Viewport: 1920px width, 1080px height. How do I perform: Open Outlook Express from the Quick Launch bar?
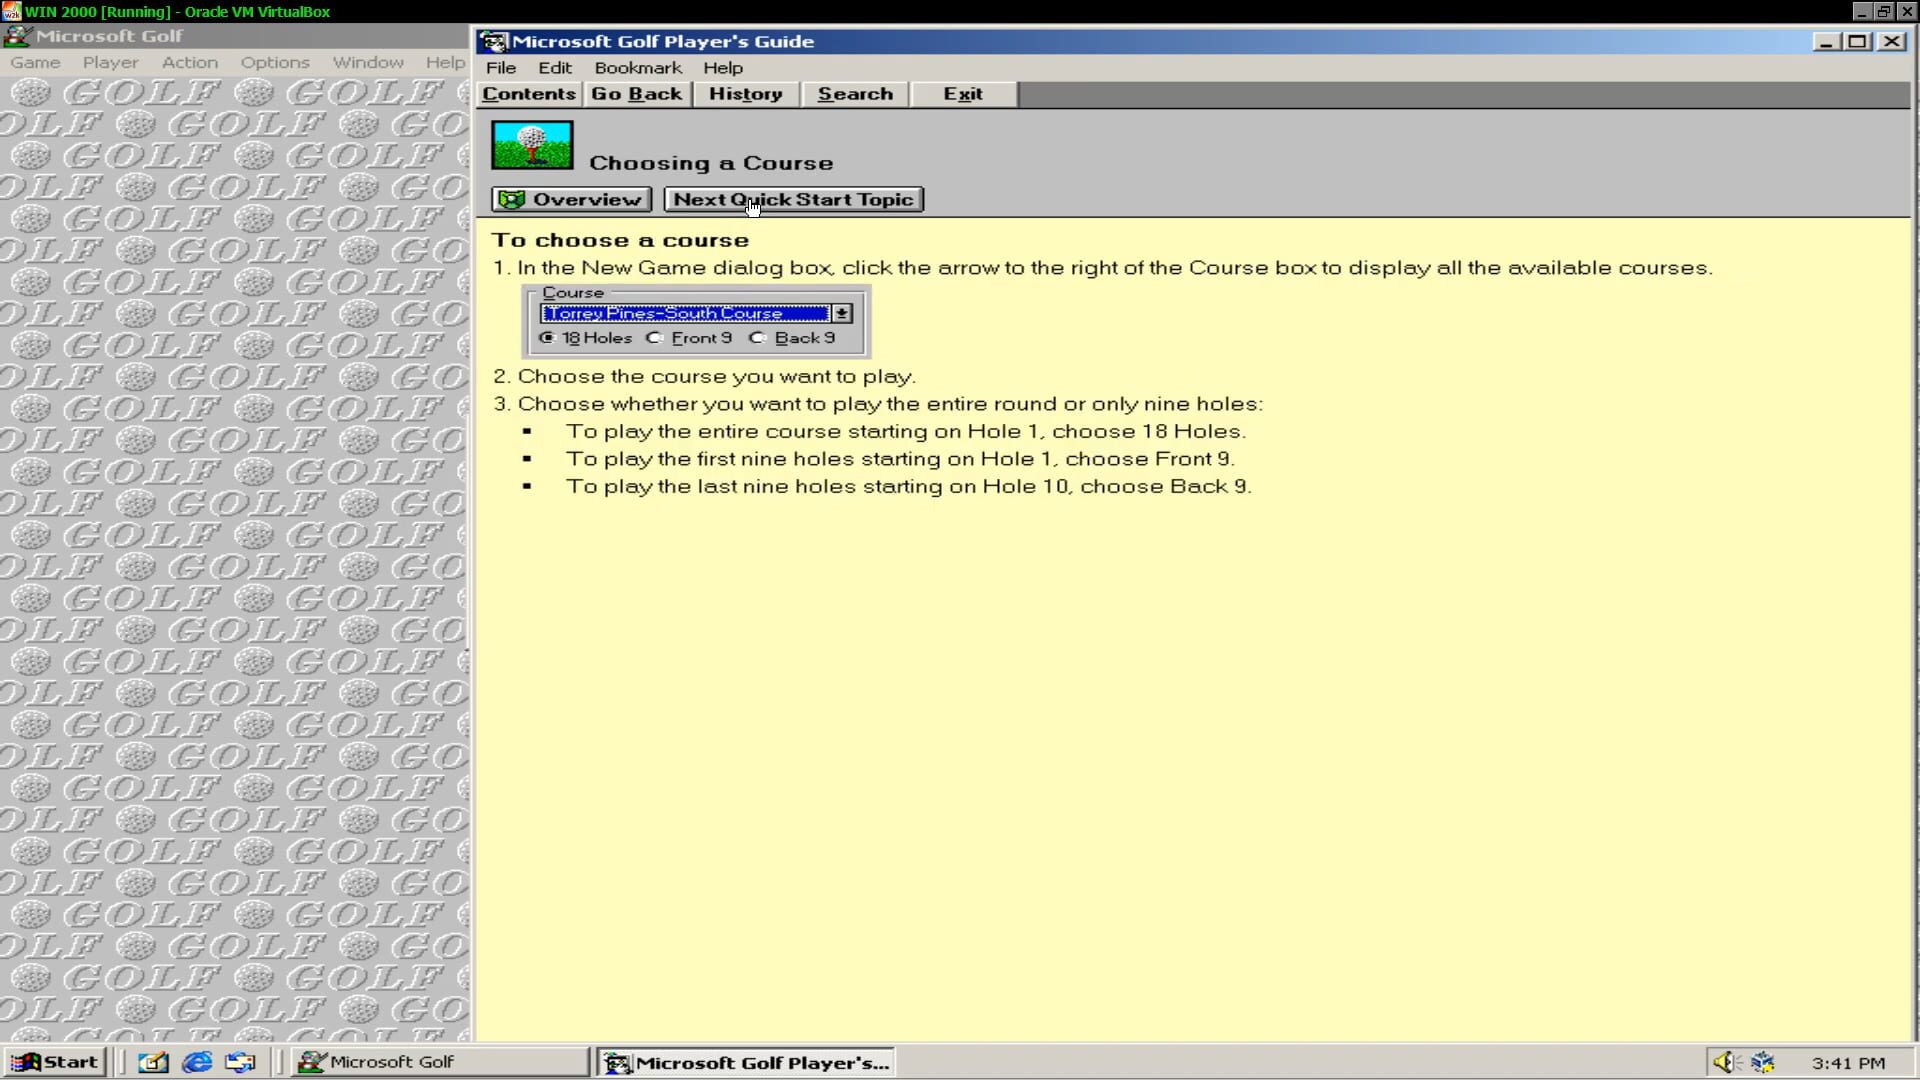pos(240,1062)
